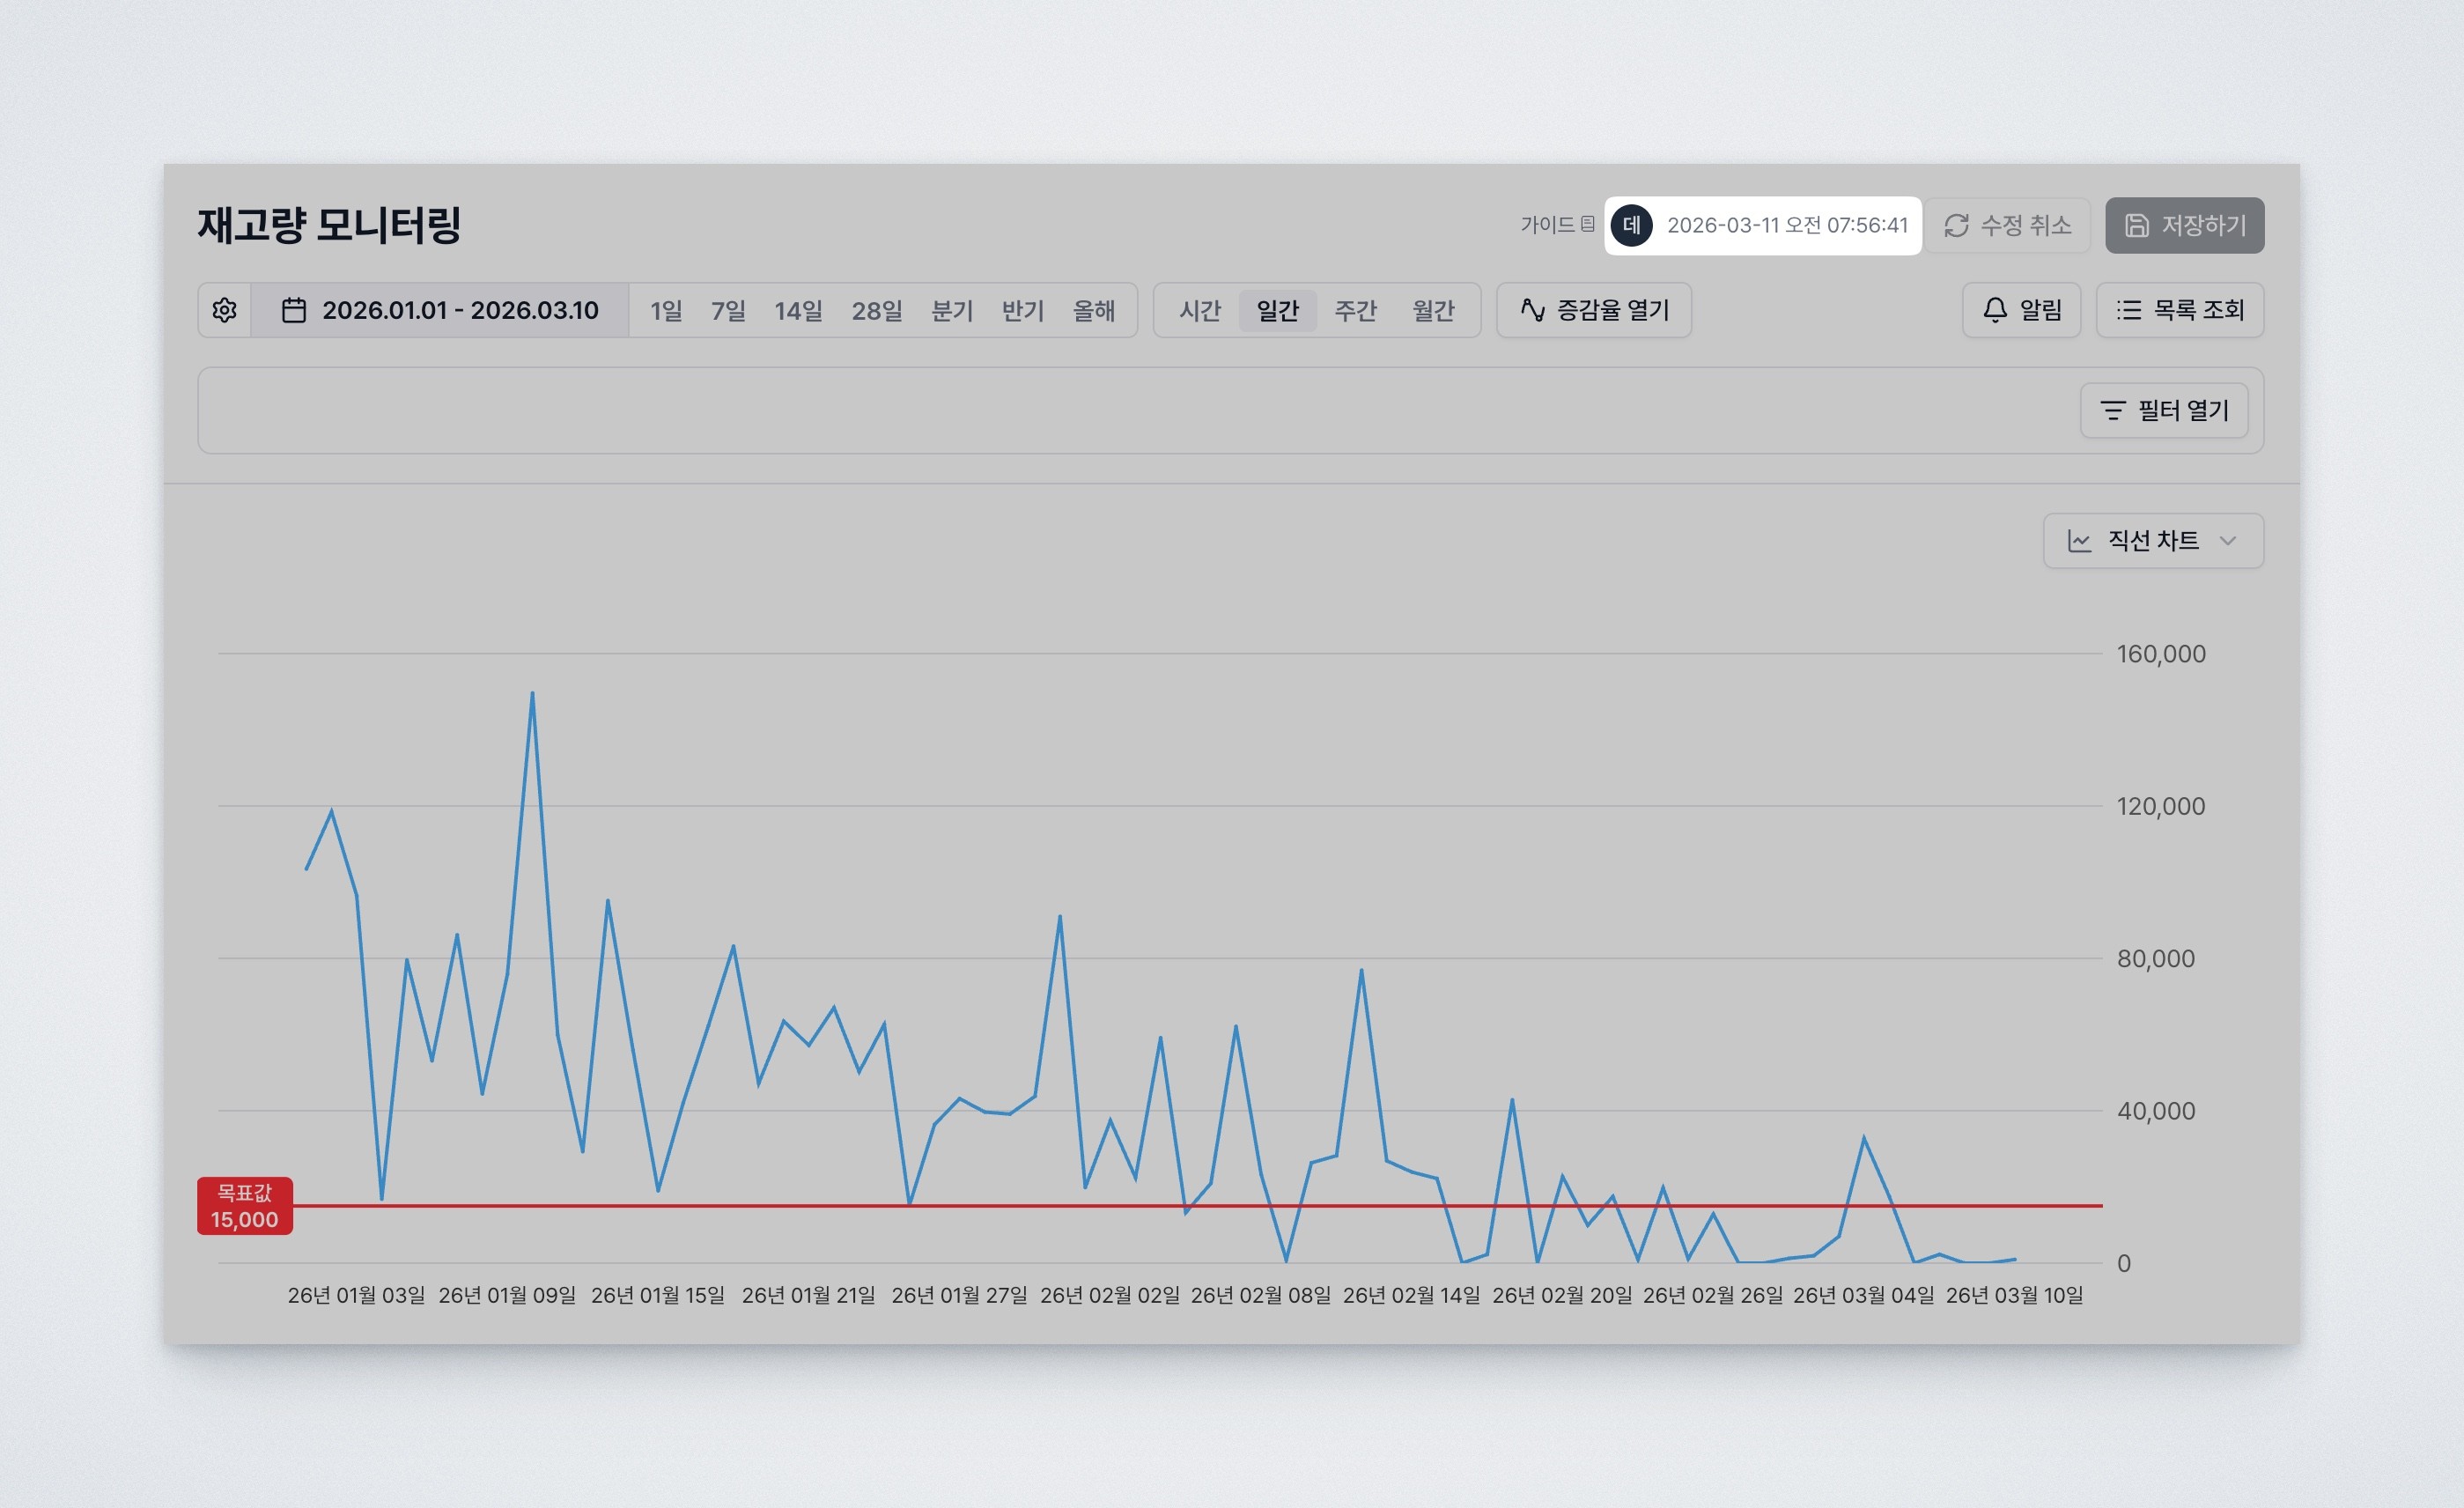Click the guide document icon
This screenshot has width=2464, height=1508.
tap(1587, 224)
